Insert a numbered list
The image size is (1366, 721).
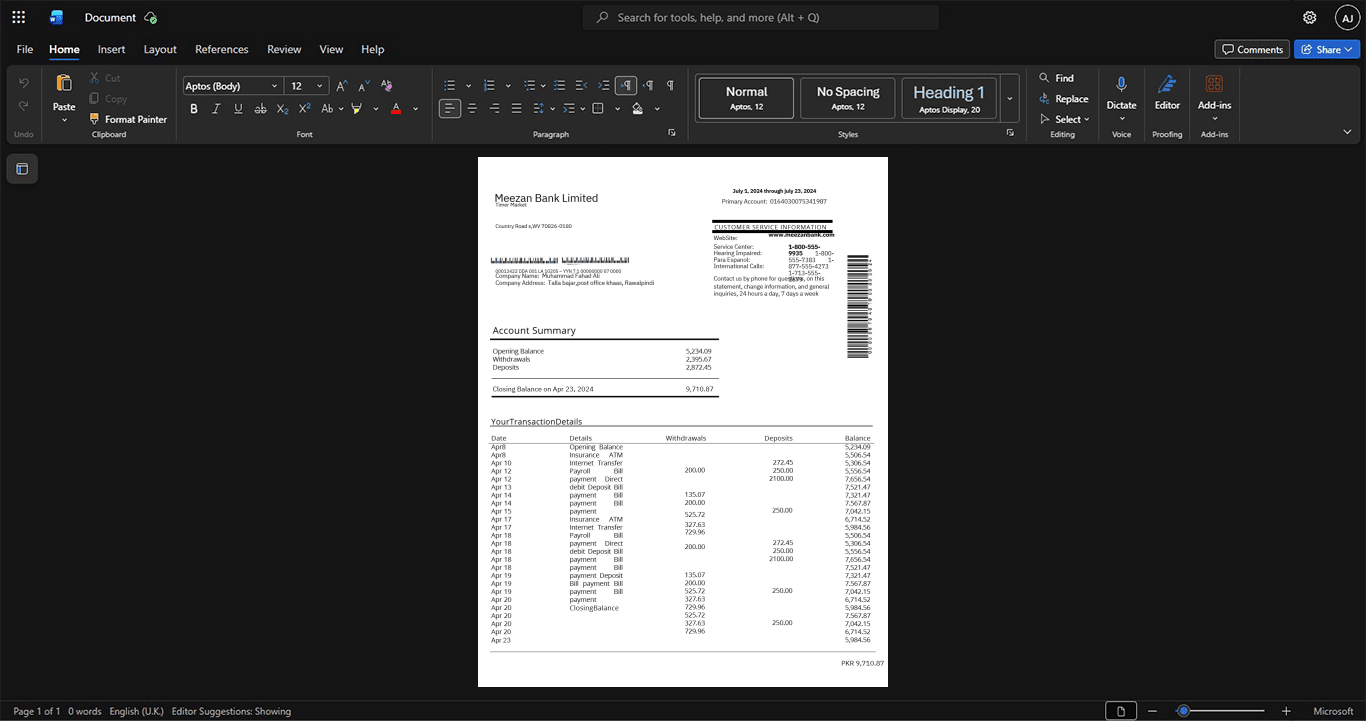[489, 86]
